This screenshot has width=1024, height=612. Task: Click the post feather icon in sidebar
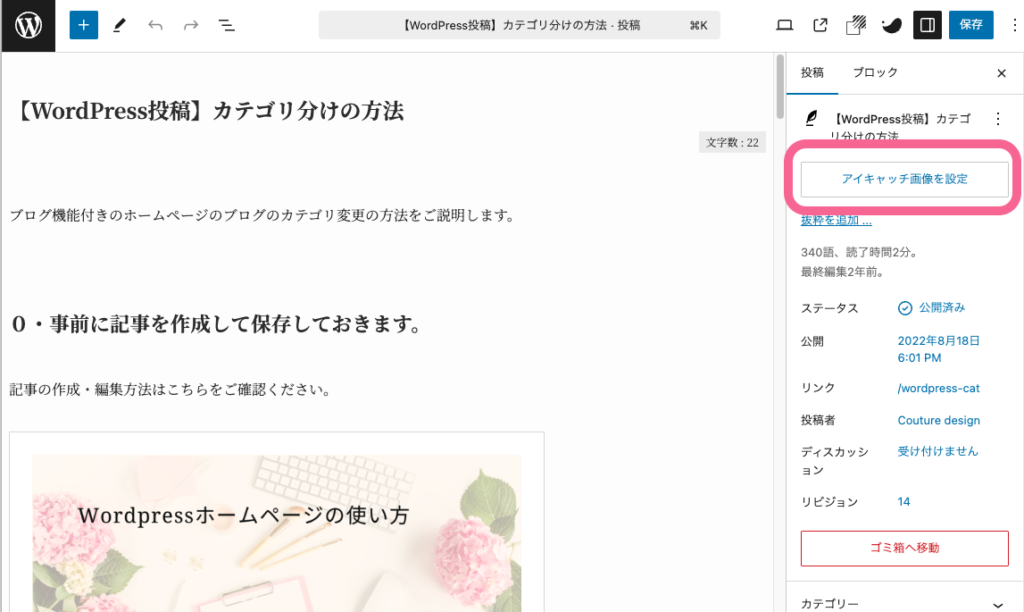tap(811, 118)
